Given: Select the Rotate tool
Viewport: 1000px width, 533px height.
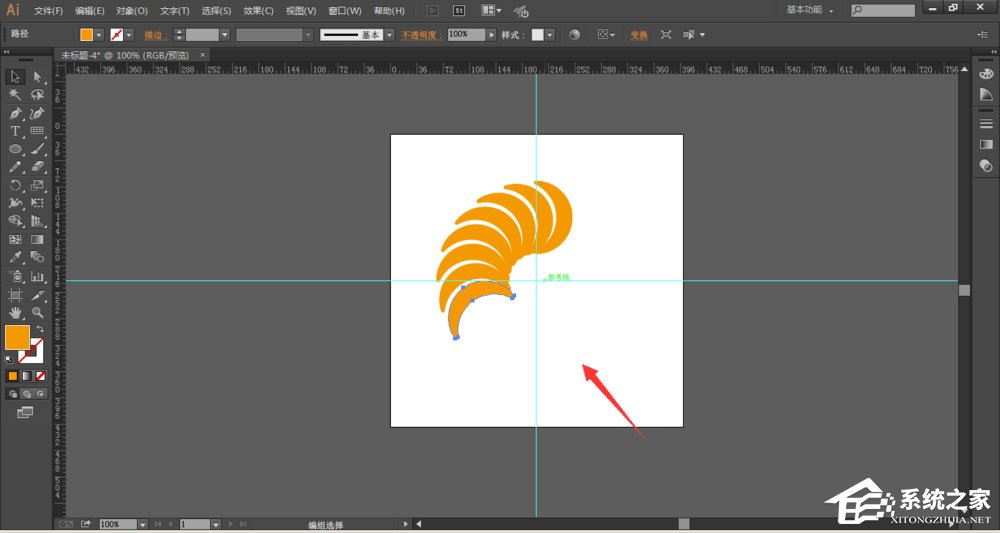Looking at the screenshot, I should tap(16, 185).
